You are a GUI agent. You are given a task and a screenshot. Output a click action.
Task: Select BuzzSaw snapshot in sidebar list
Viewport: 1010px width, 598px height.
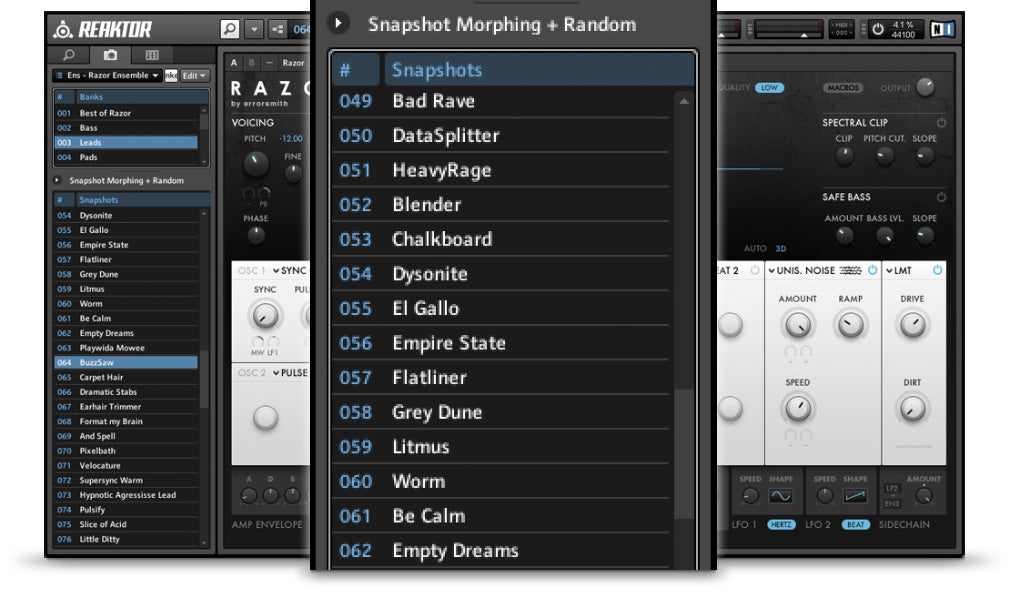pyautogui.click(x=126, y=362)
